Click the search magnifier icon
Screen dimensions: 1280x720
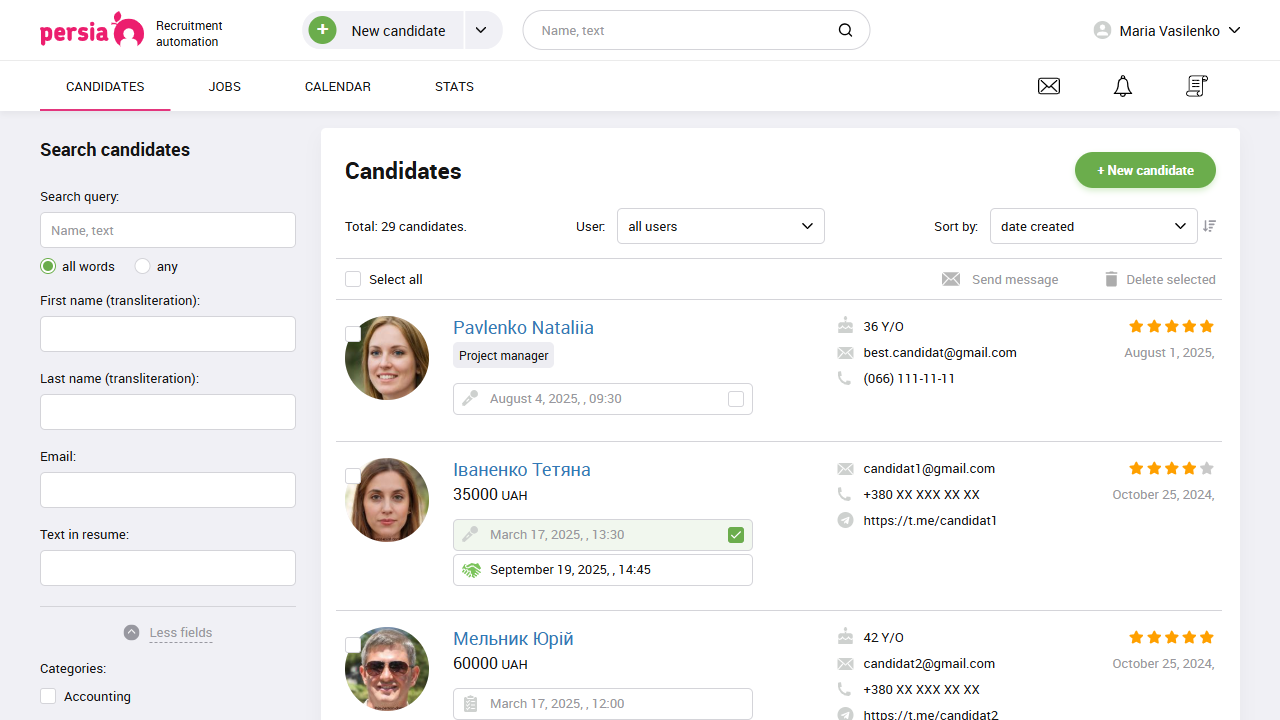coord(845,30)
